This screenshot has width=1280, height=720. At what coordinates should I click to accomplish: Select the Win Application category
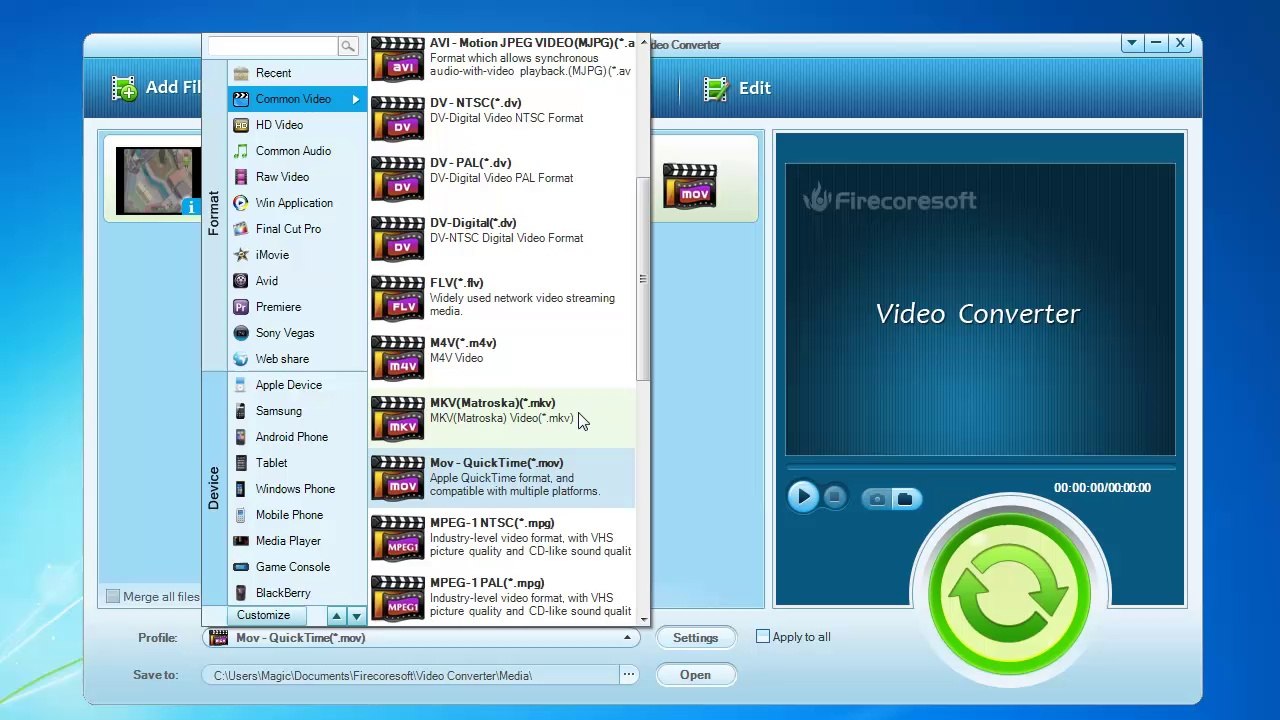pyautogui.click(x=297, y=203)
